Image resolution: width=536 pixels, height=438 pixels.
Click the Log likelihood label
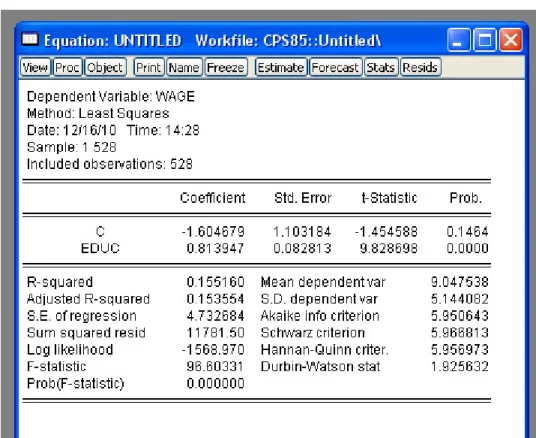(x=70, y=349)
